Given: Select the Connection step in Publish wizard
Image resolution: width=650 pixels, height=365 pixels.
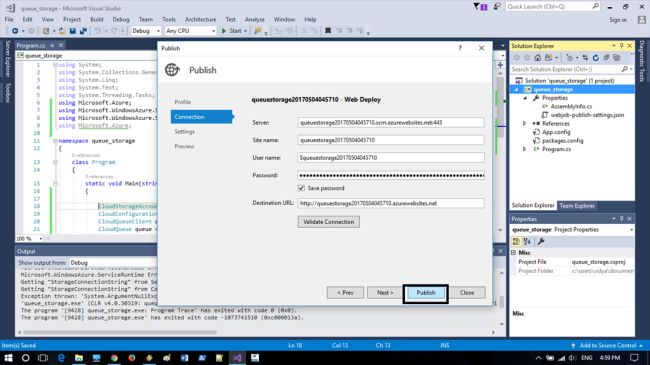Looking at the screenshot, I should pos(201,117).
